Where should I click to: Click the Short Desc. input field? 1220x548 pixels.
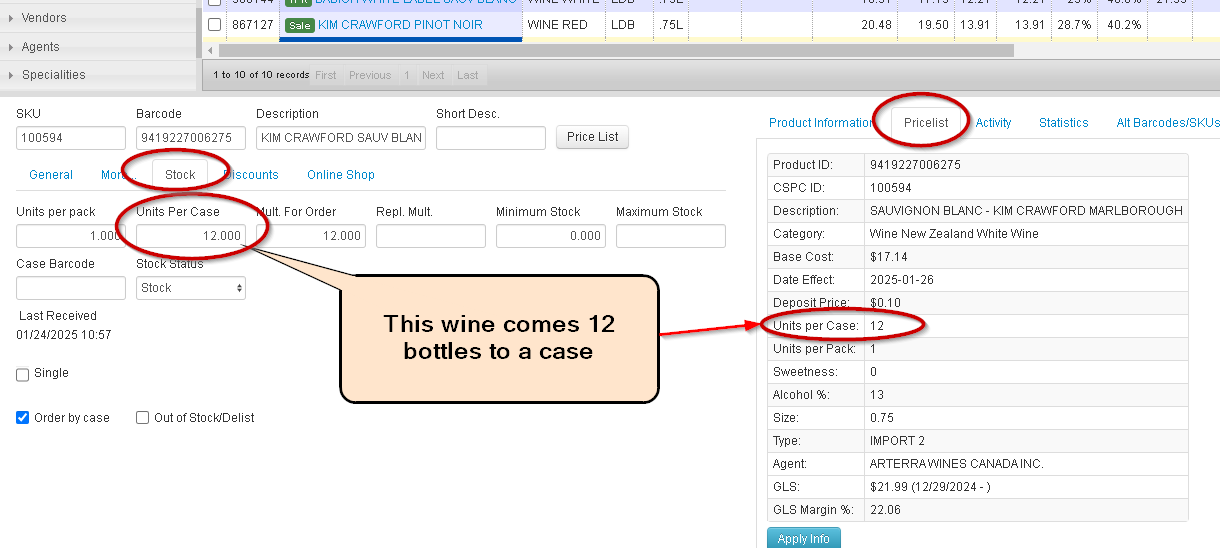(x=491, y=138)
